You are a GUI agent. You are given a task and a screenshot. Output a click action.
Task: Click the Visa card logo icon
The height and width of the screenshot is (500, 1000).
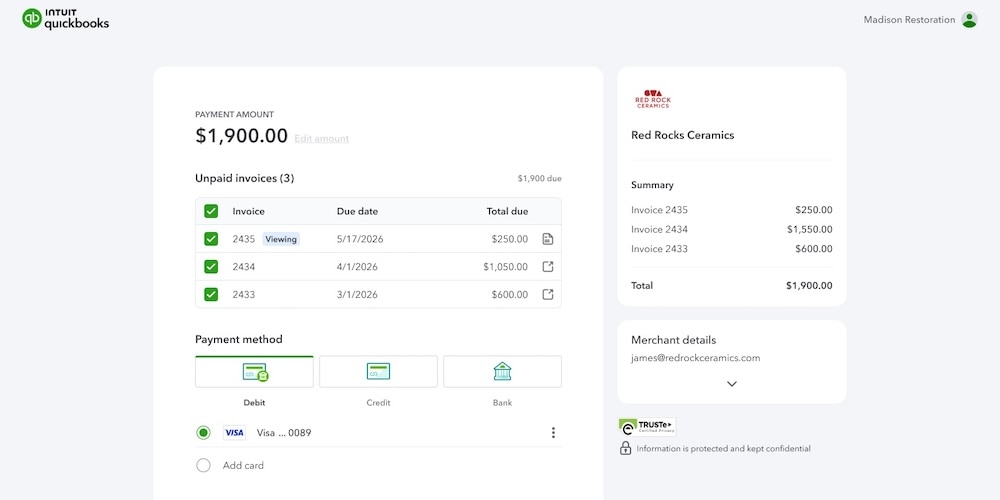pos(235,433)
